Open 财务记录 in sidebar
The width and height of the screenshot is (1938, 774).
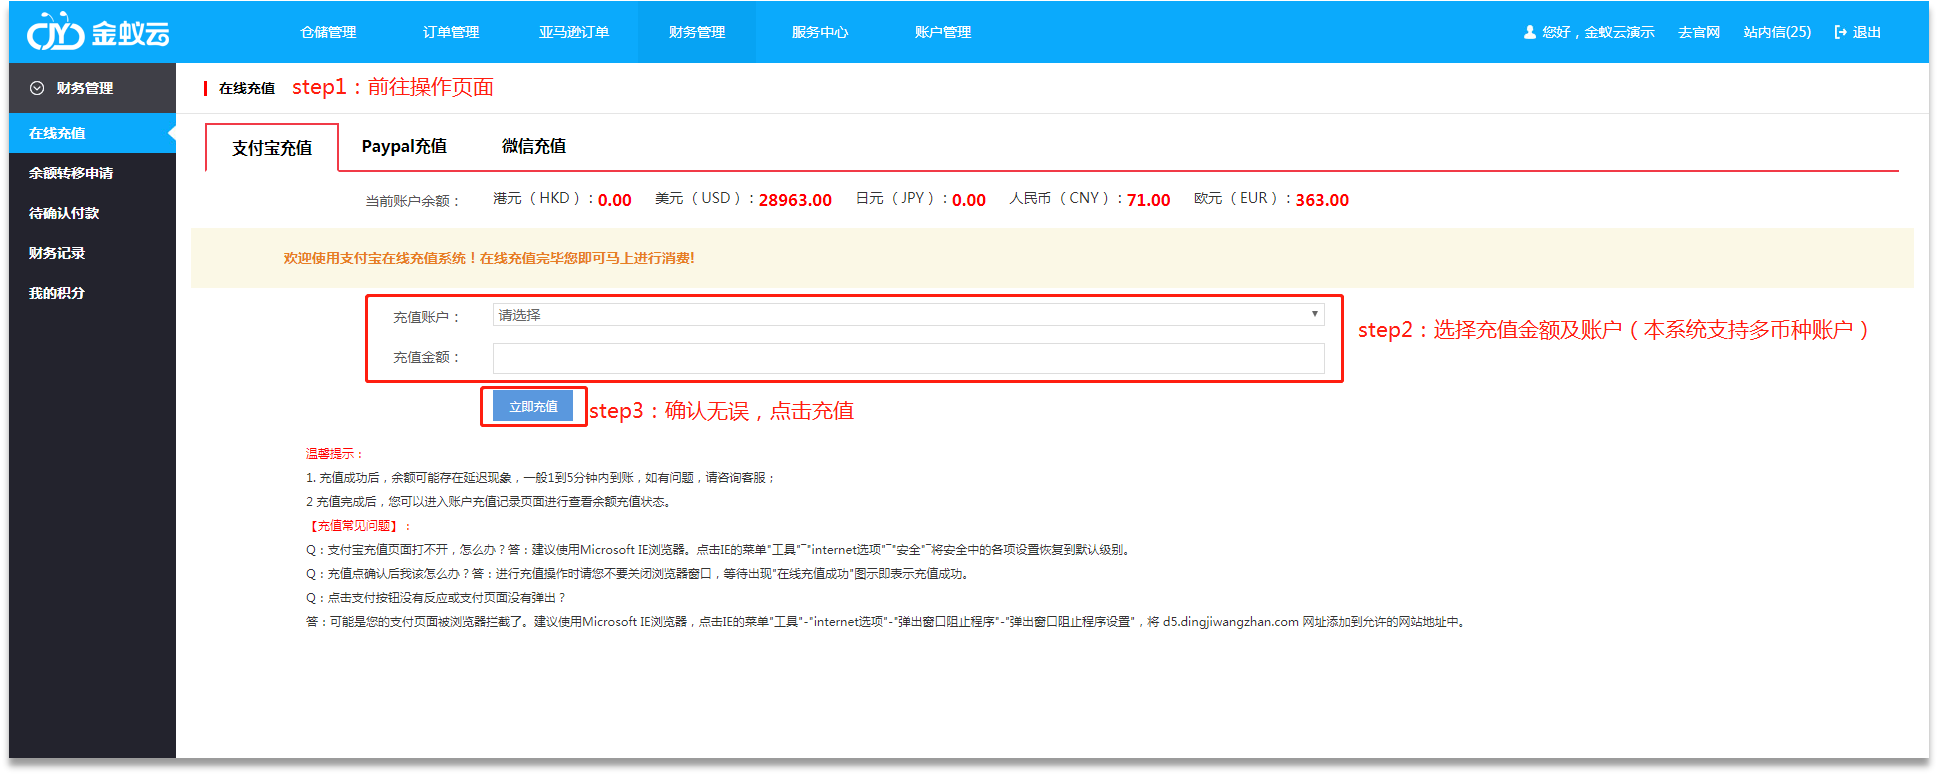coord(57,253)
